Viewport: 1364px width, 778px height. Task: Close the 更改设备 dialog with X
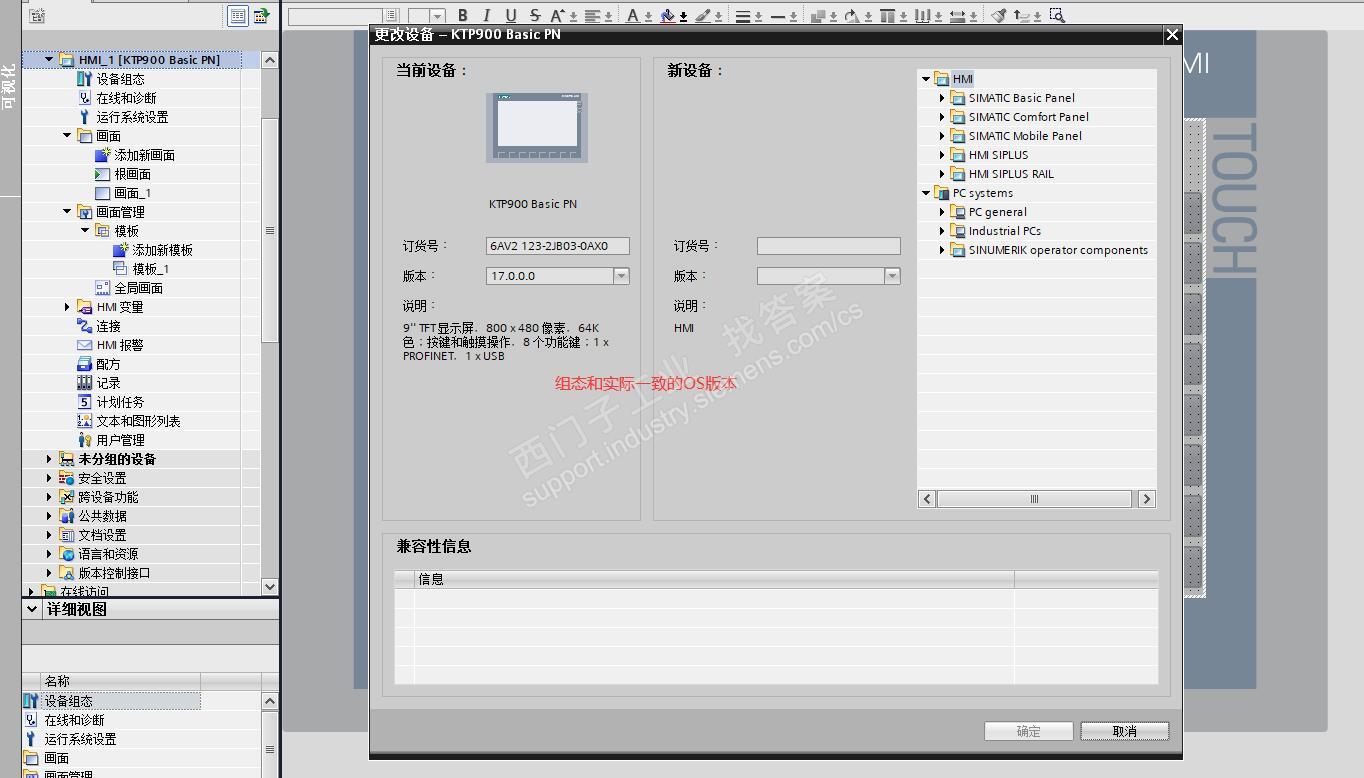click(1172, 35)
